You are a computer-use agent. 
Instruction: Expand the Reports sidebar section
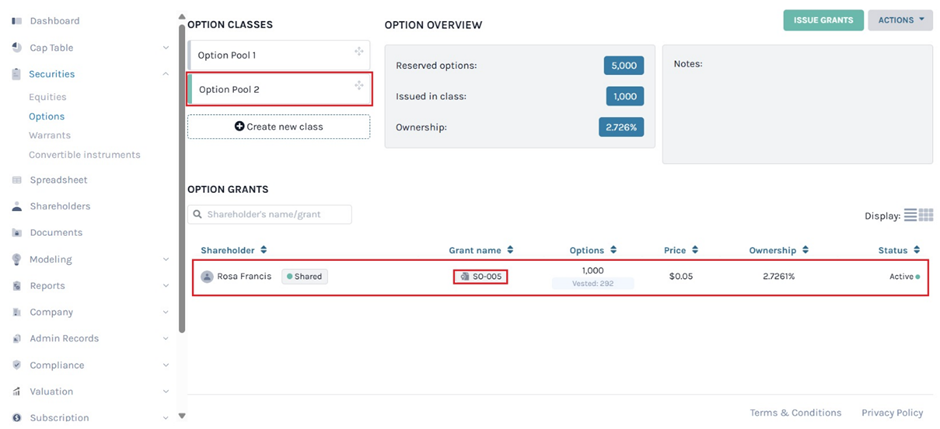165,286
